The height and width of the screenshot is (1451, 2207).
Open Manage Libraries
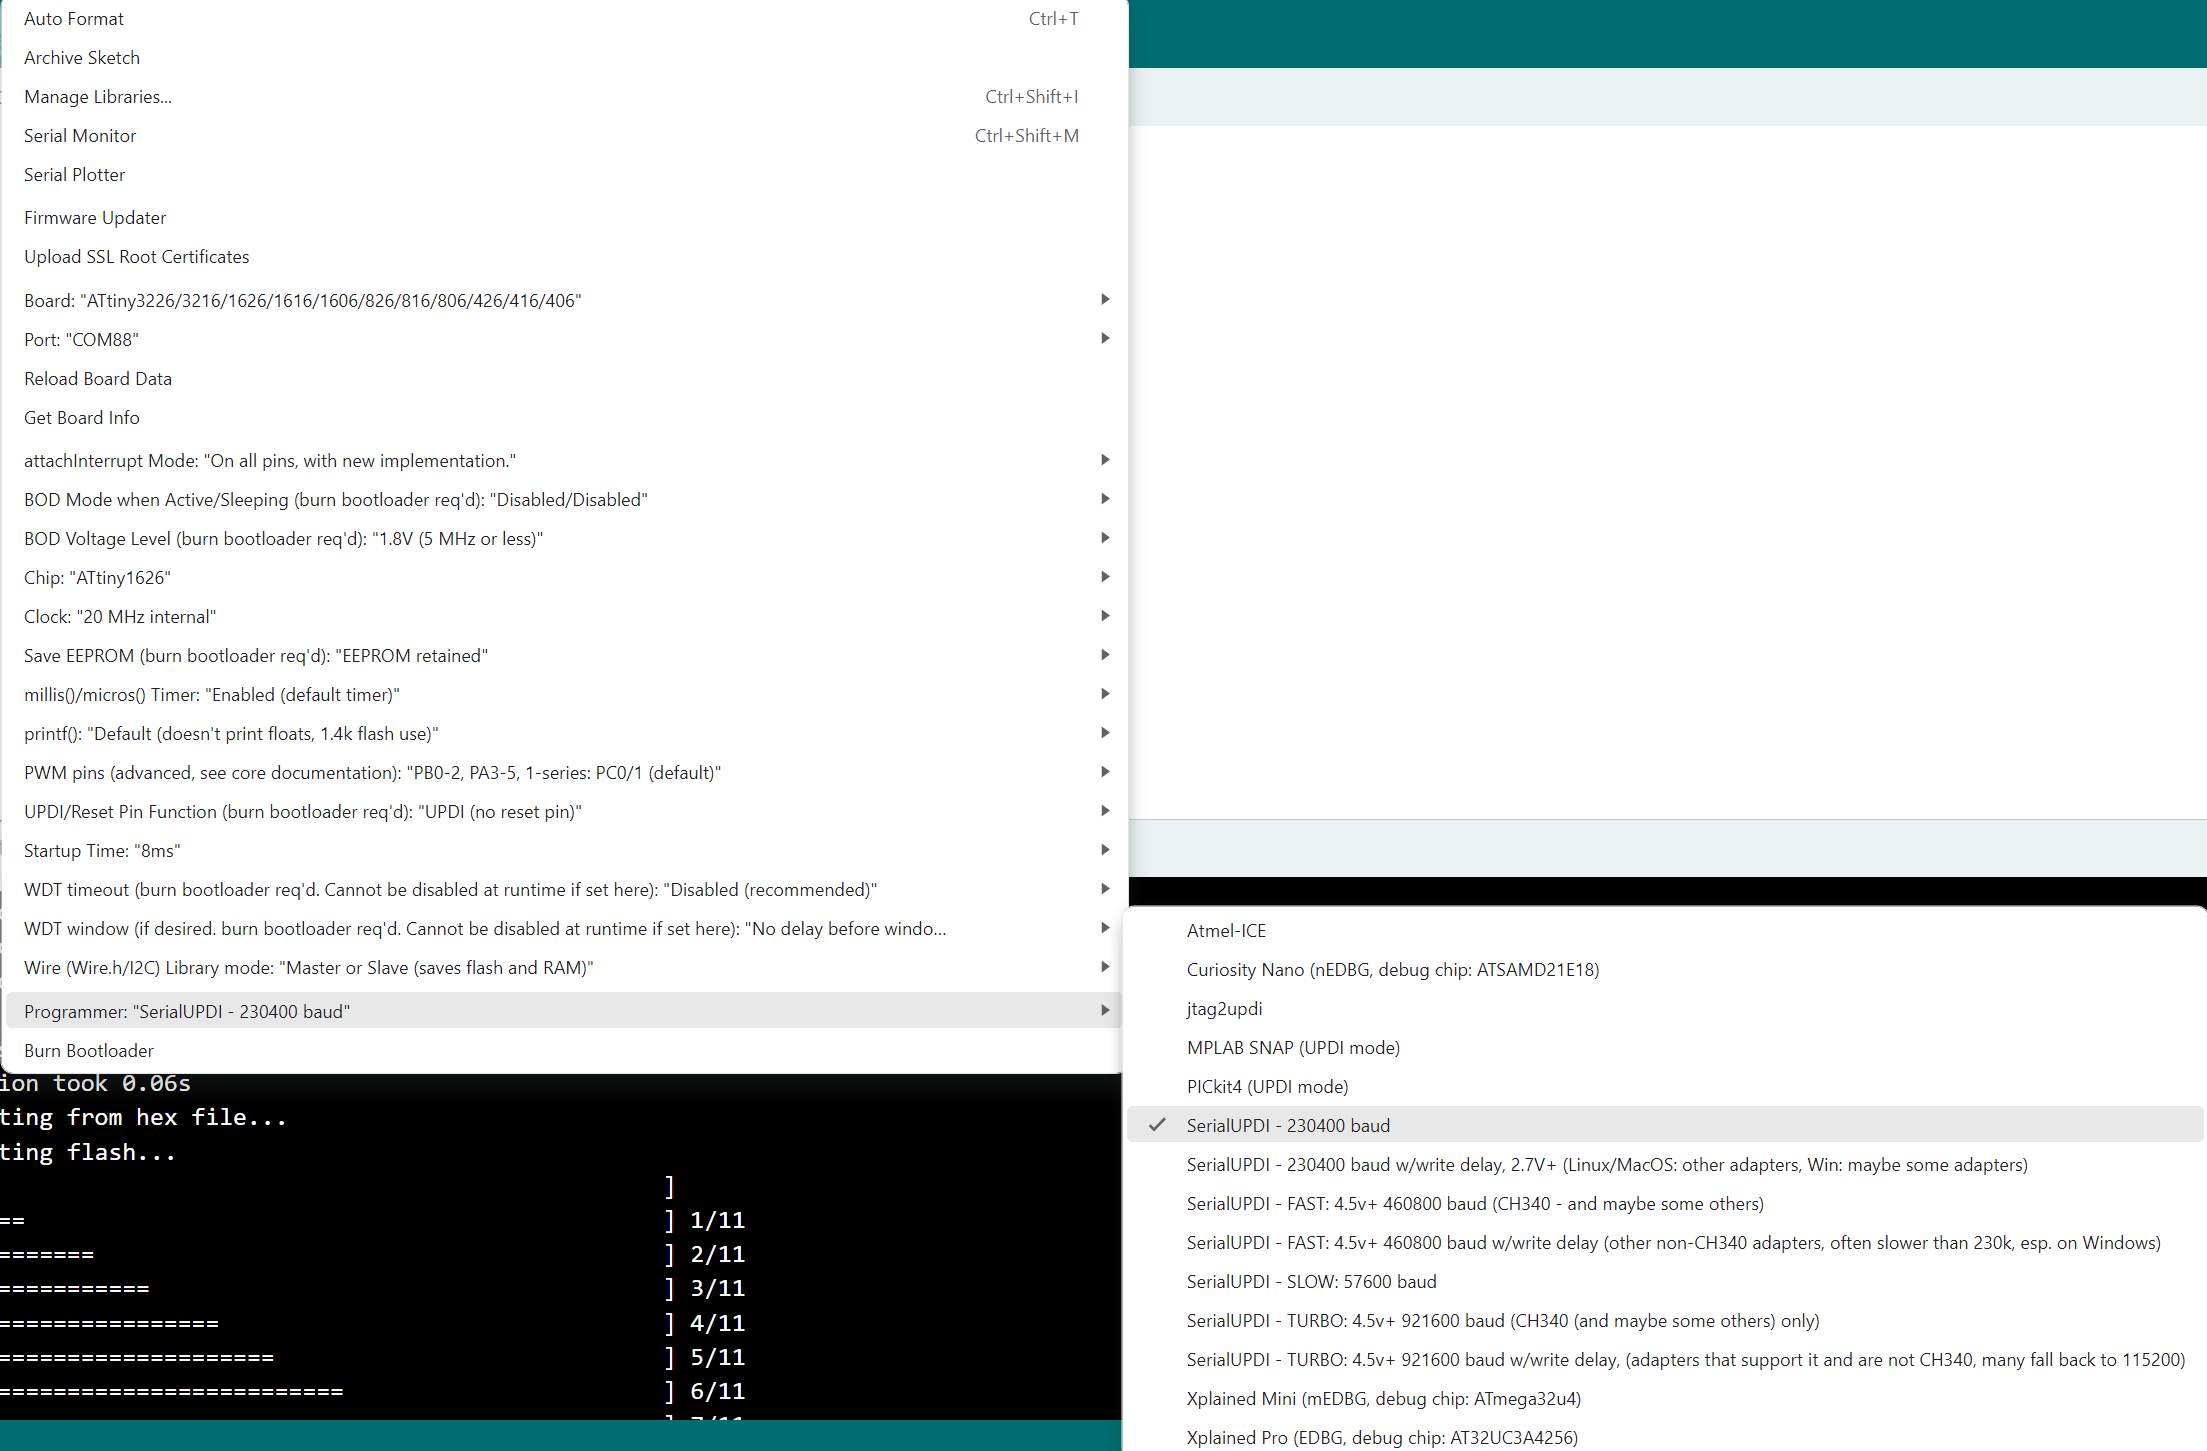[x=97, y=96]
